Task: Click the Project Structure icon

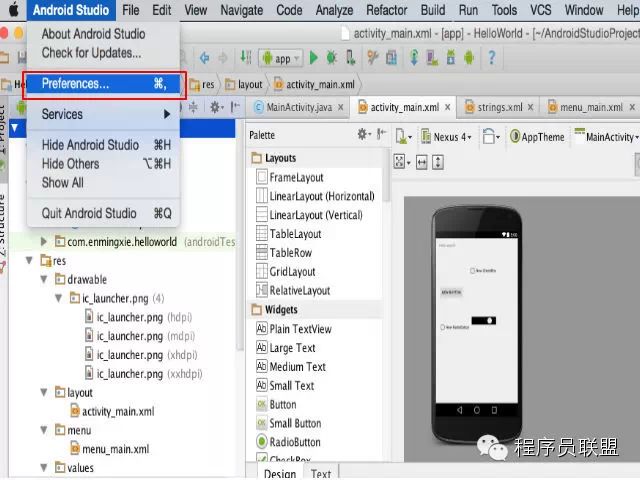Action: 391,58
